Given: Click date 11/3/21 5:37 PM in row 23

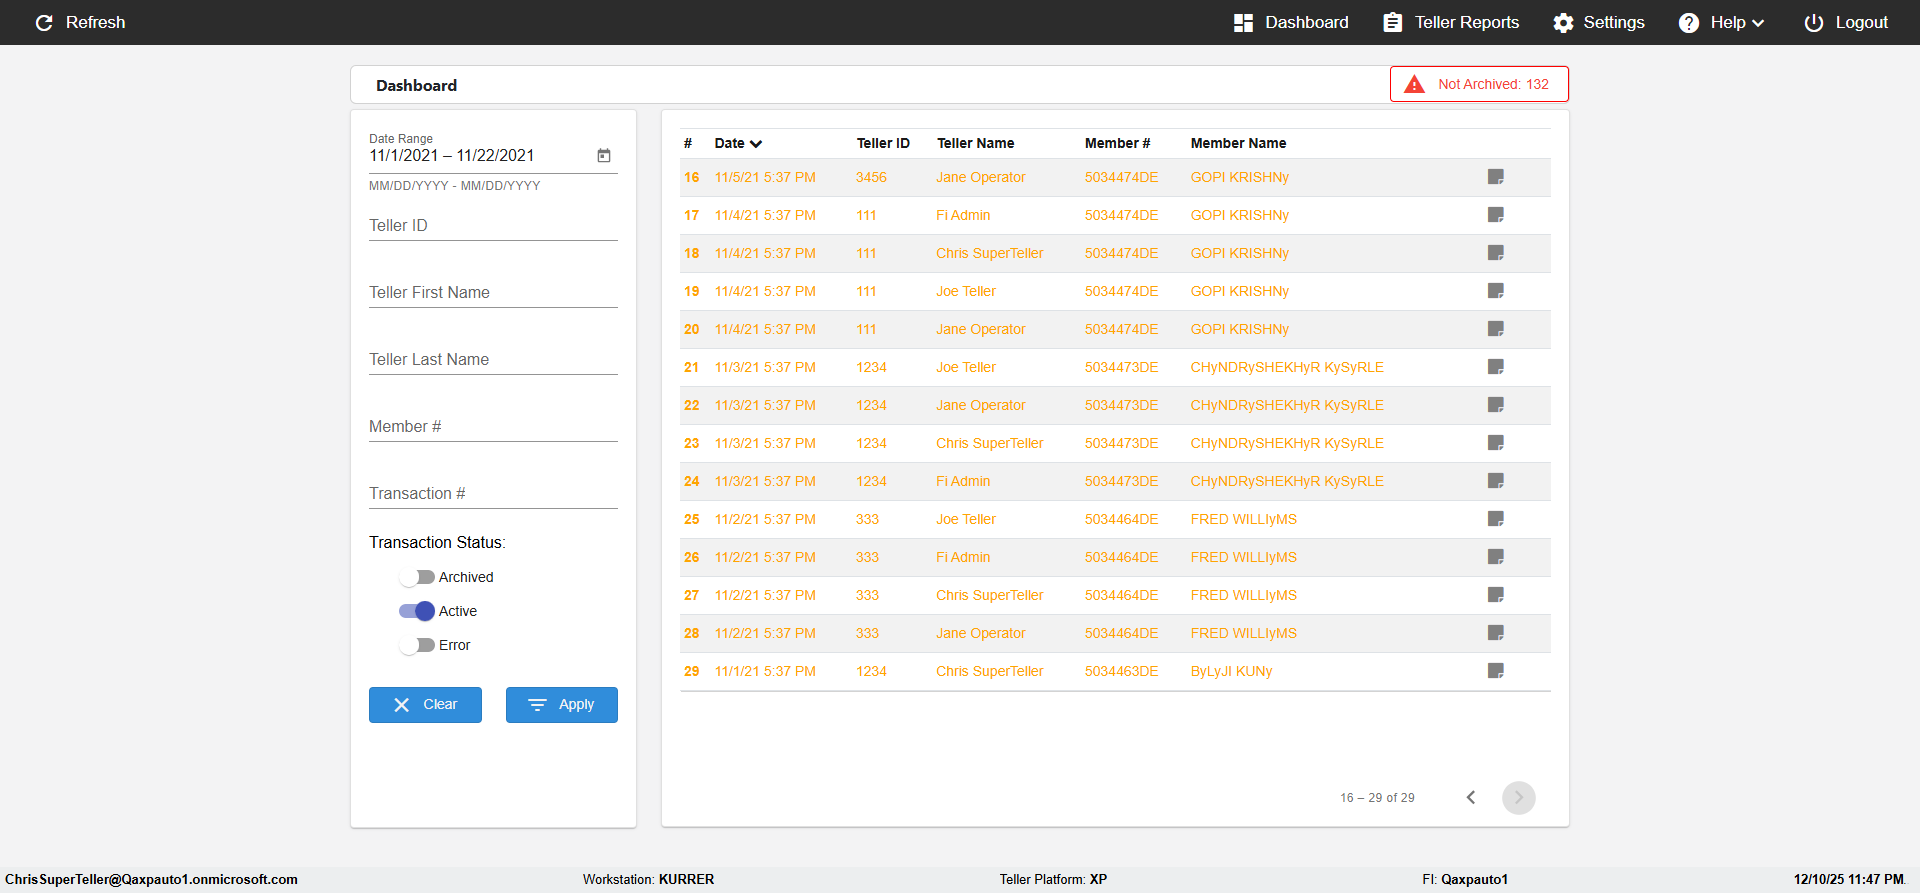Looking at the screenshot, I should pos(765,443).
